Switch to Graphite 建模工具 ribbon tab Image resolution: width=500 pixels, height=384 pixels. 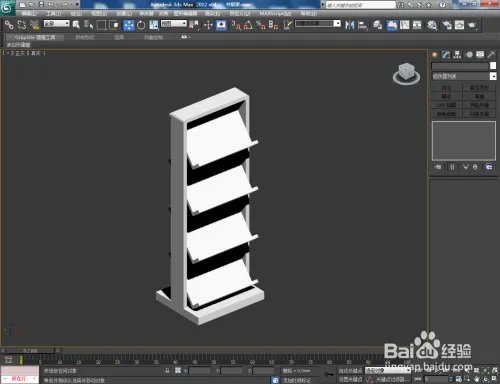pyautogui.click(x=35, y=37)
